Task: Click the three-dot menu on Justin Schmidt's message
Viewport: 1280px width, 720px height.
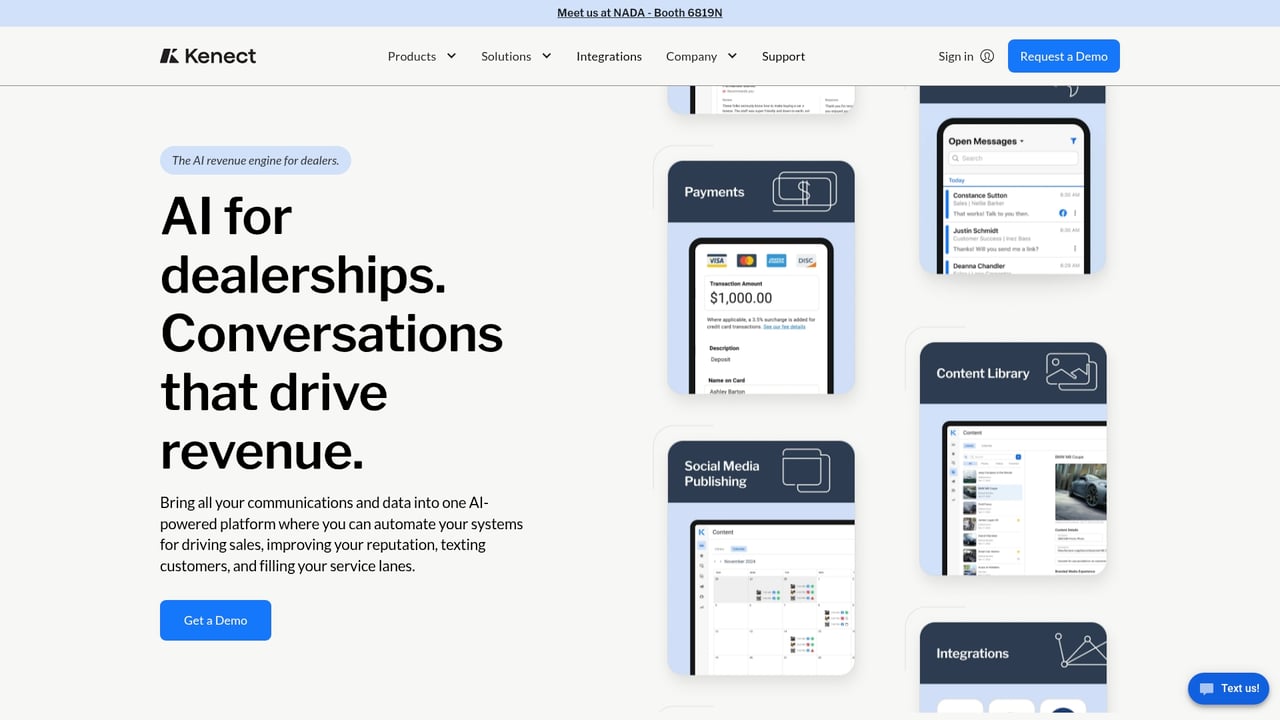Action: (x=1075, y=248)
